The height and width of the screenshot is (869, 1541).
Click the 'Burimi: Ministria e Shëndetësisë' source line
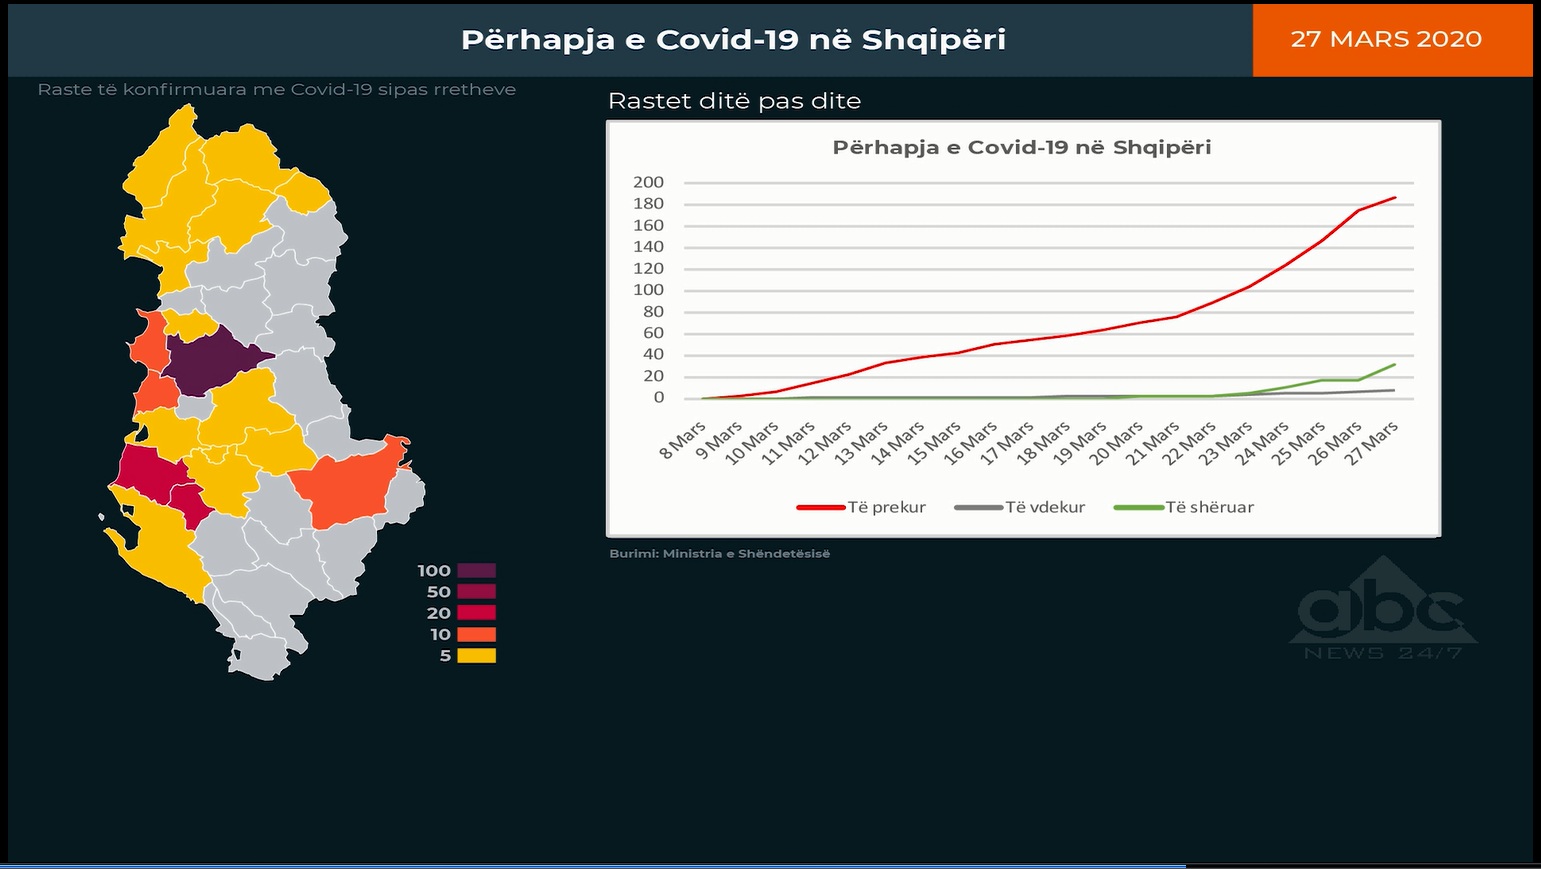720,554
